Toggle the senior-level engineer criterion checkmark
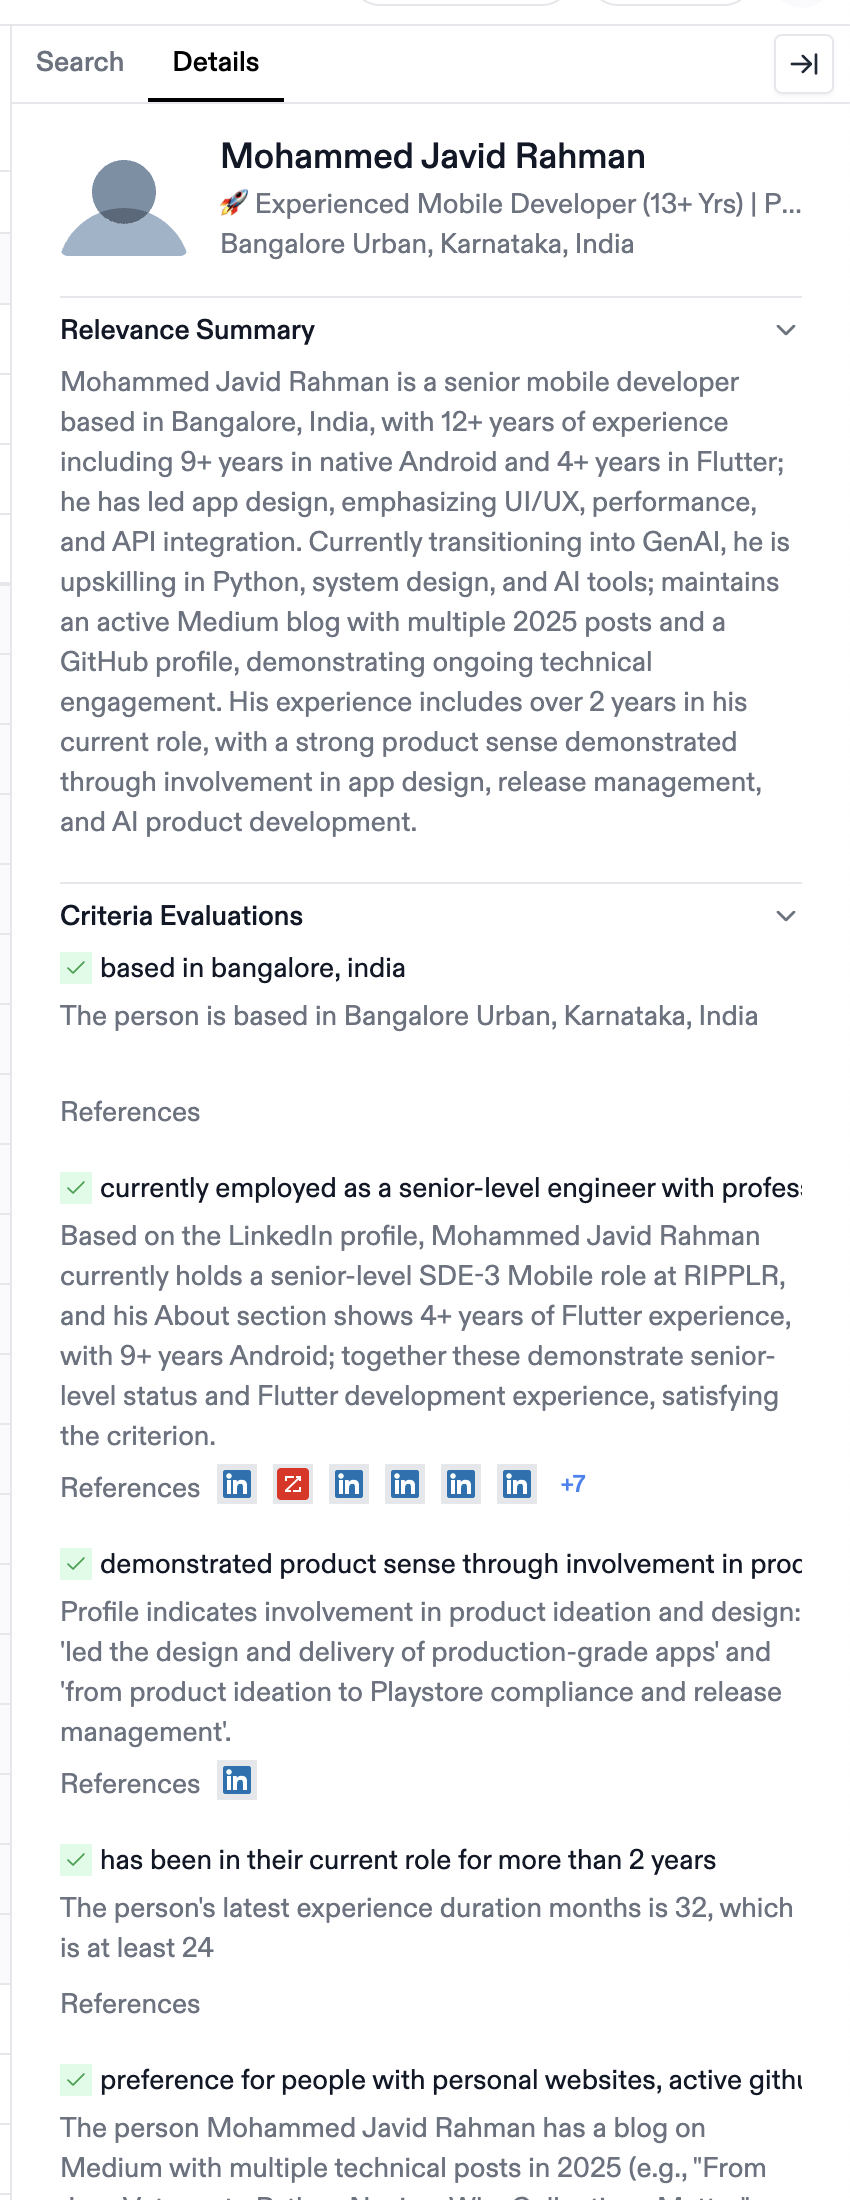The width and height of the screenshot is (850, 2200). tap(76, 1188)
